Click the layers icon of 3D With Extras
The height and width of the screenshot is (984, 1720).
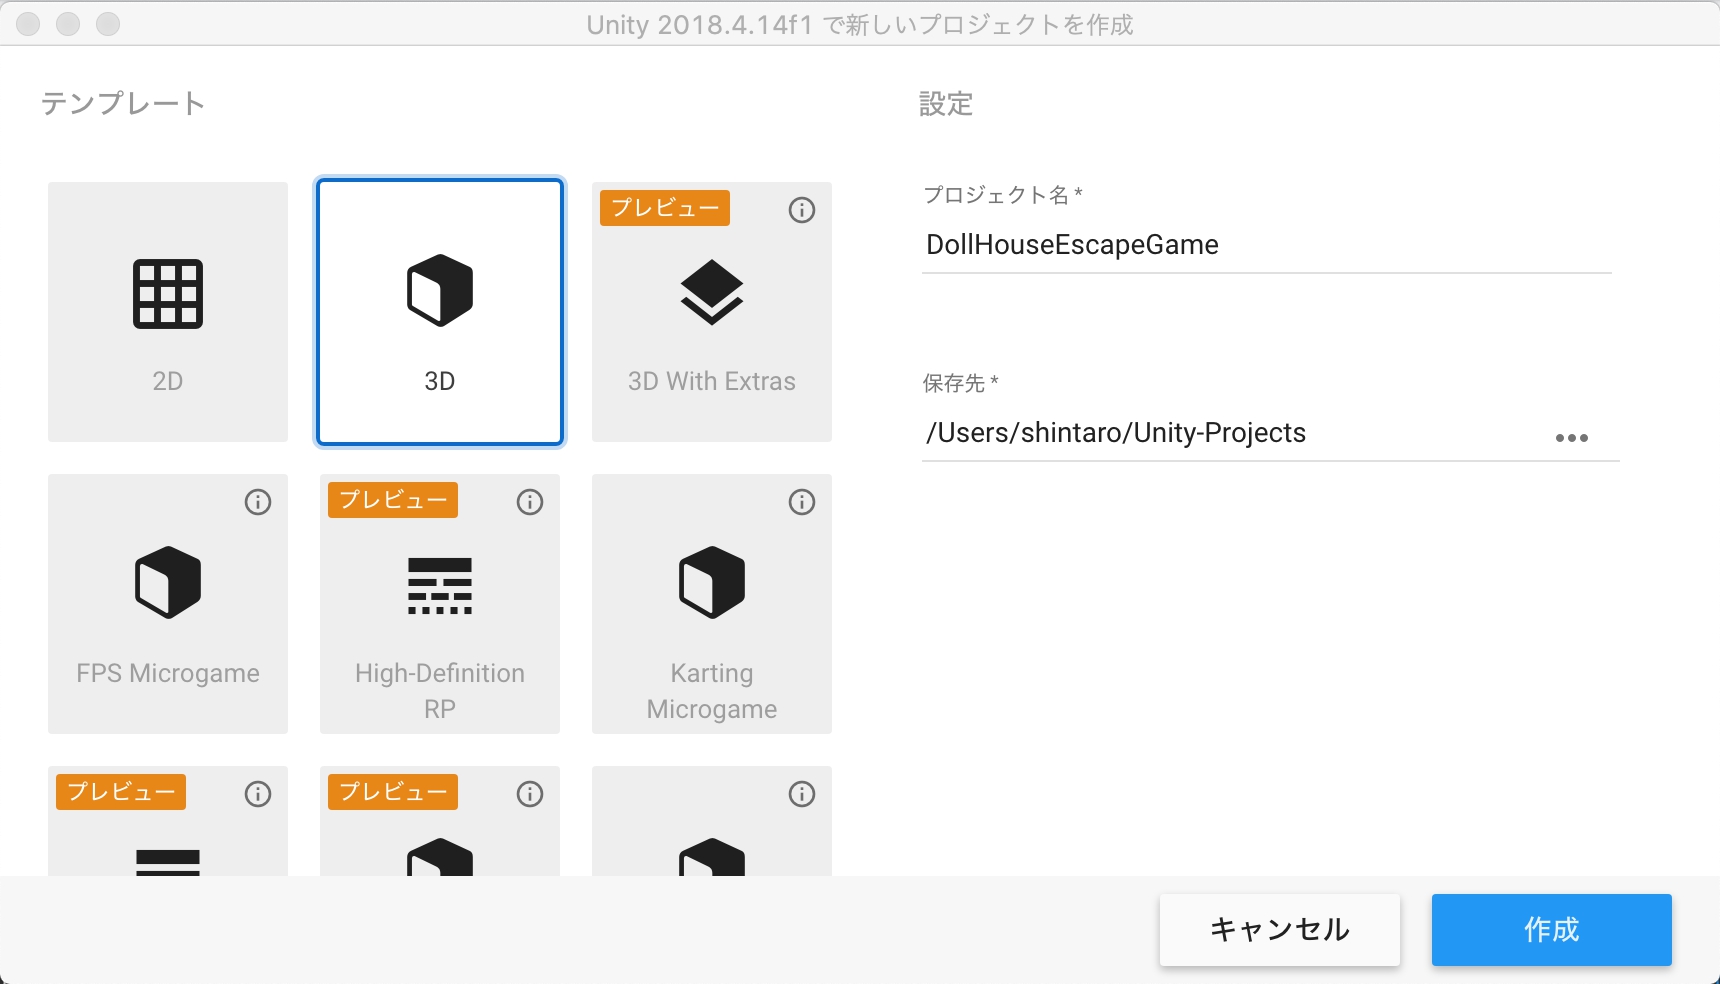[x=712, y=292]
